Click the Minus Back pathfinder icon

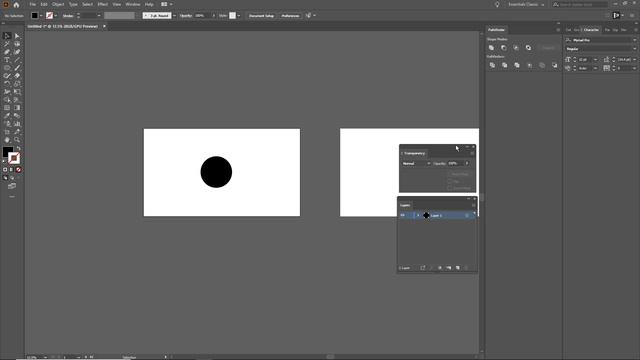click(554, 65)
